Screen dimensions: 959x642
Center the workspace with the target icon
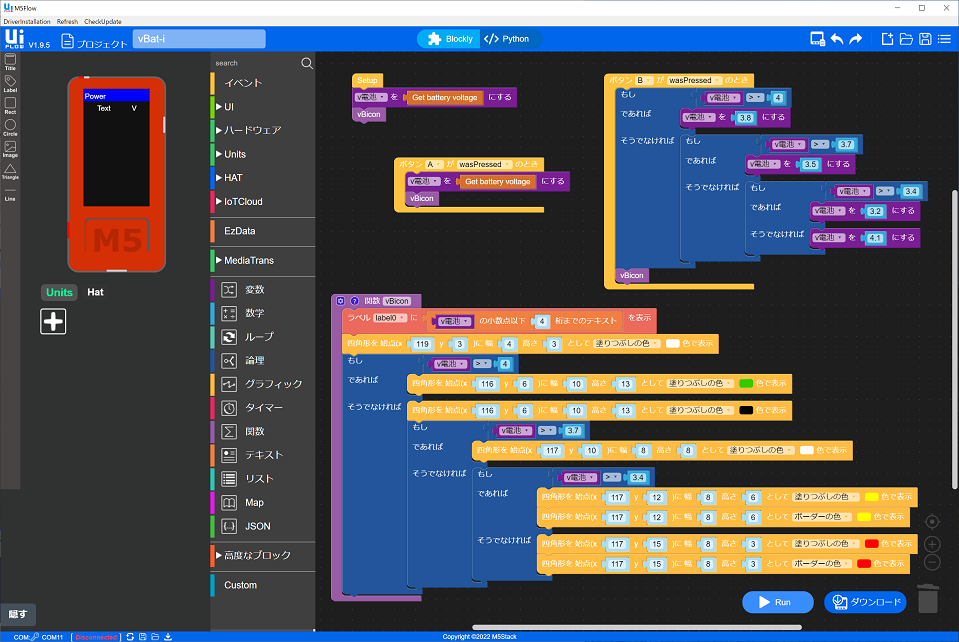(x=931, y=522)
